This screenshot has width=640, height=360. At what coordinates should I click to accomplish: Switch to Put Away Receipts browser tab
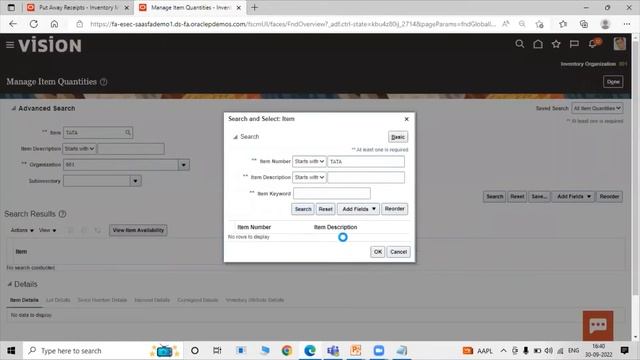77,7
